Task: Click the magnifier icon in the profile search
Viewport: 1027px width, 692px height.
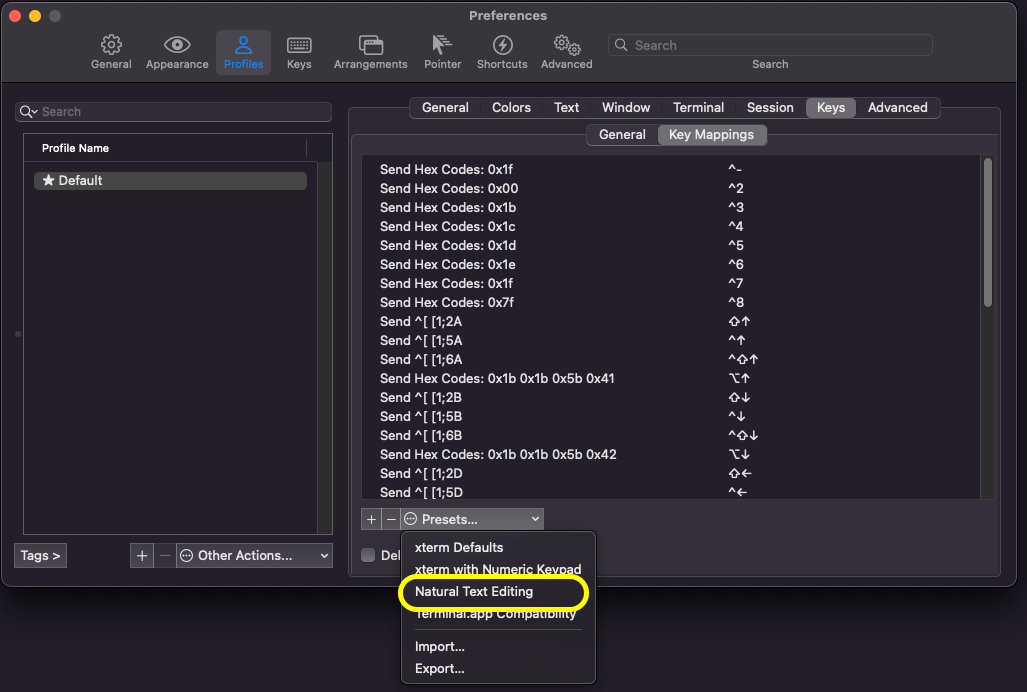Action: coord(28,112)
